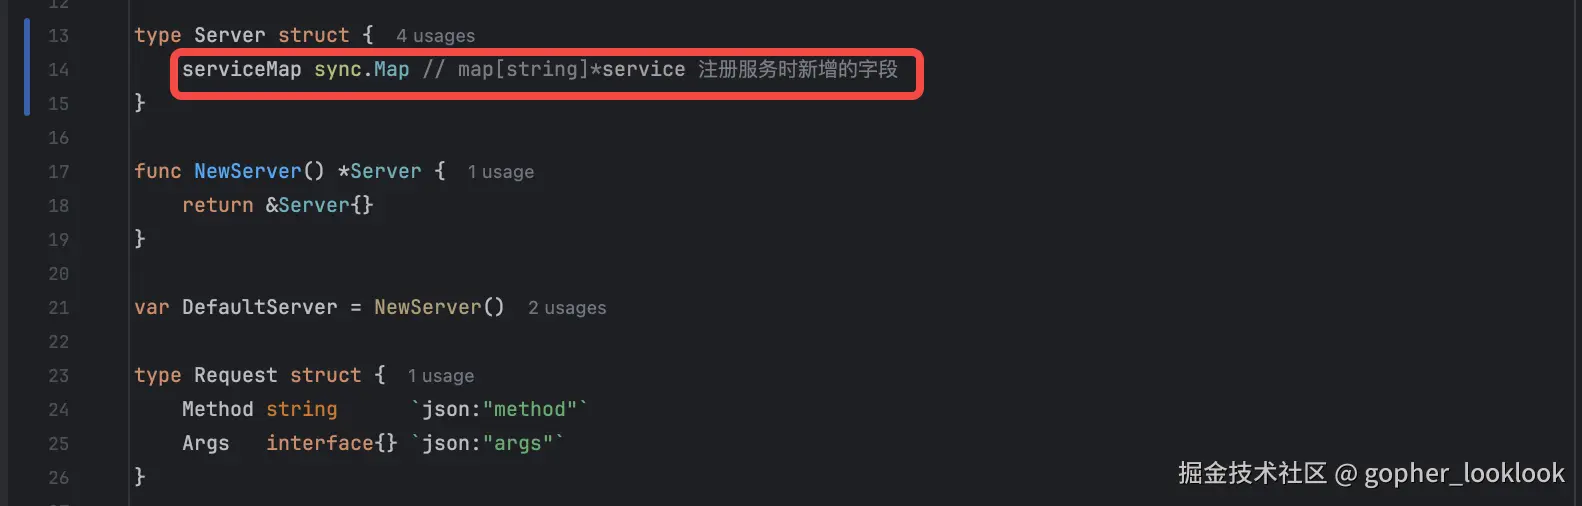Click the json:"method" struct tag
The width and height of the screenshot is (1582, 506).
[499, 409]
